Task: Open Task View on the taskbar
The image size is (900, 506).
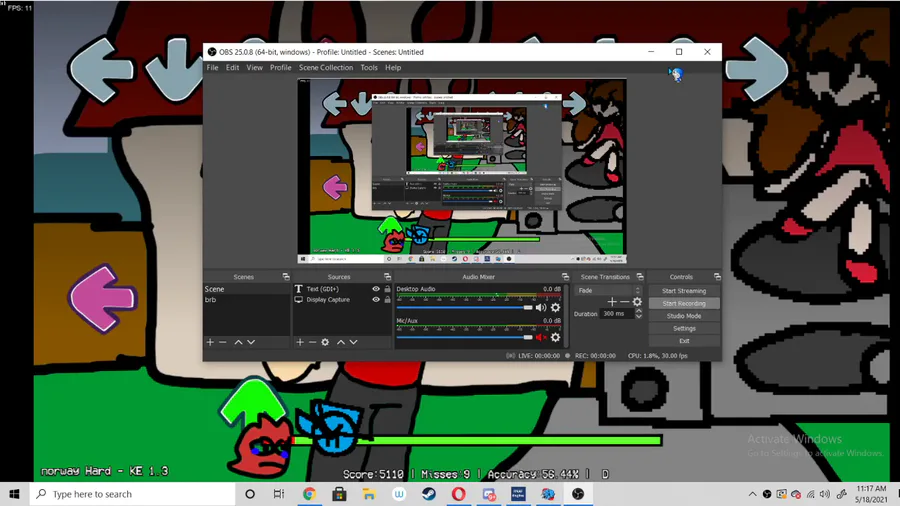Action: (279, 494)
